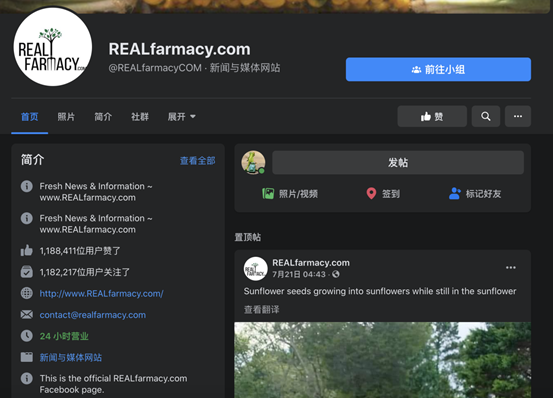
Task: Open the 社群 tab
Action: (140, 117)
